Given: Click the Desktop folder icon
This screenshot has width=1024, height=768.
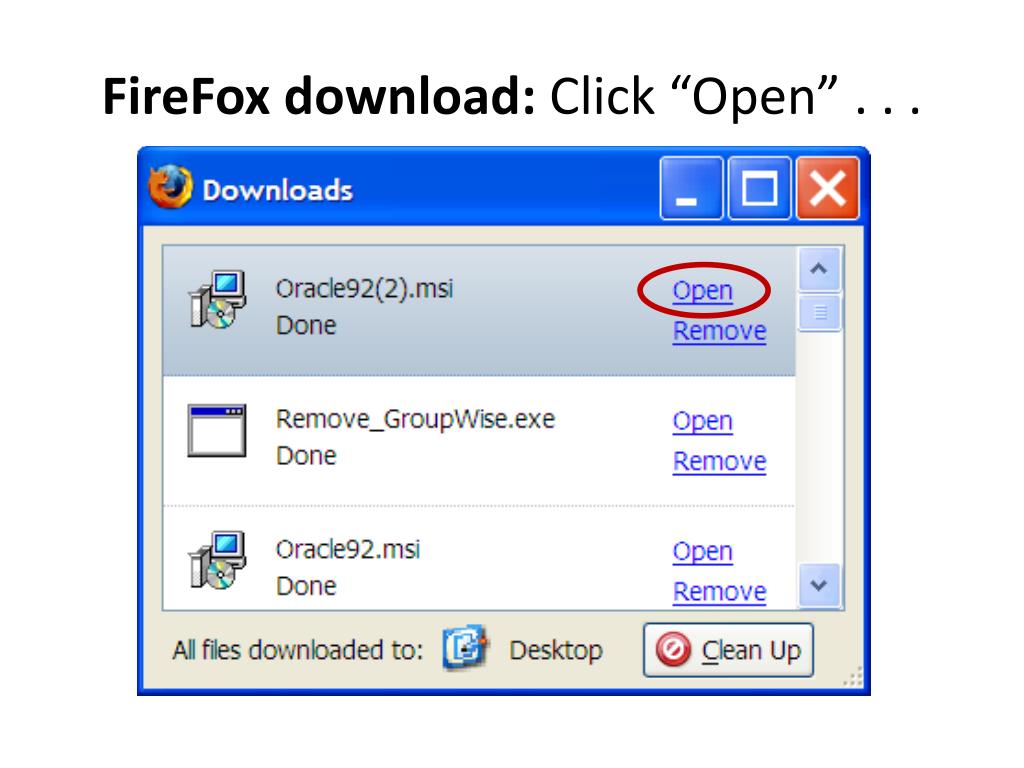Looking at the screenshot, I should [465, 648].
